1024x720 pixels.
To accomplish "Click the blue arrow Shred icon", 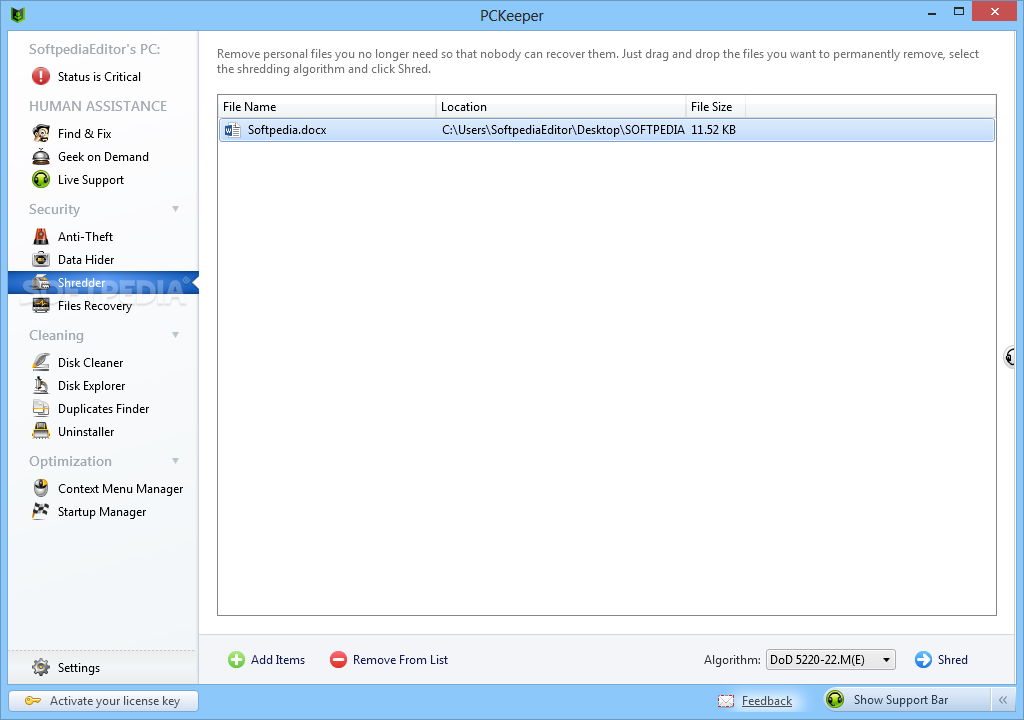I will click(x=923, y=660).
